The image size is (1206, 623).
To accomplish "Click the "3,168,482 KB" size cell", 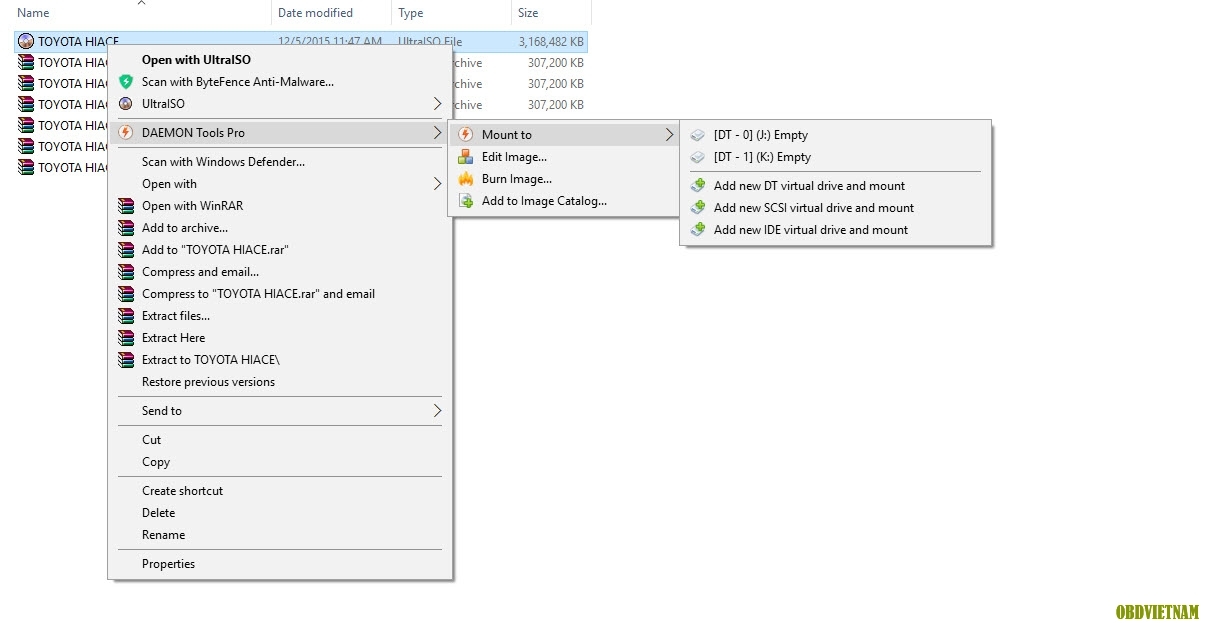I will [x=551, y=42].
